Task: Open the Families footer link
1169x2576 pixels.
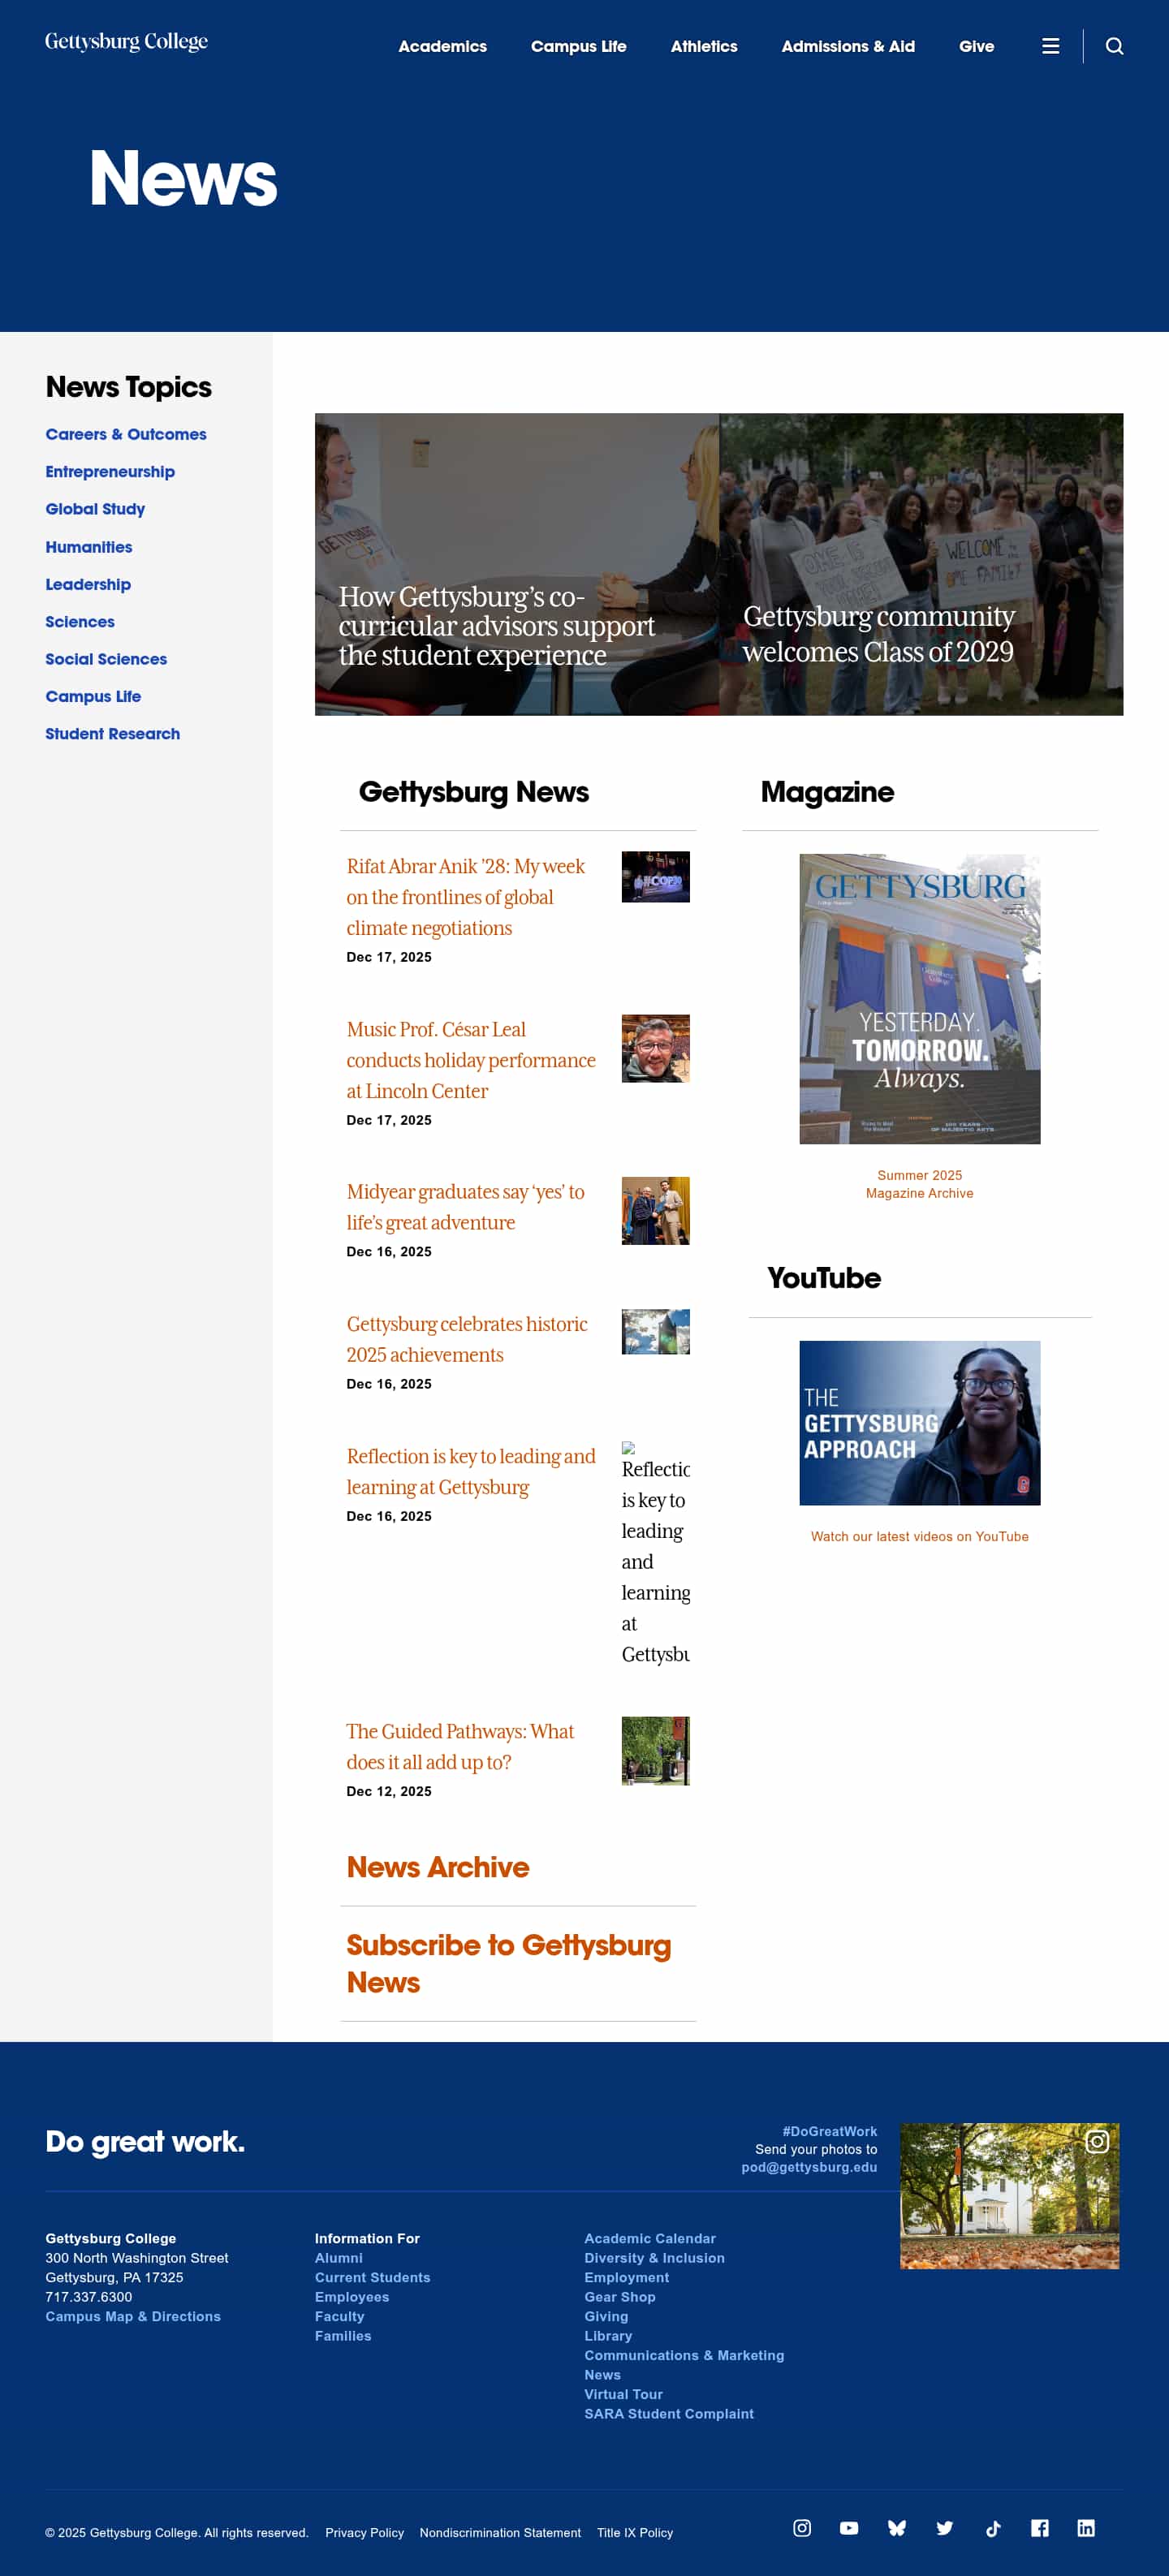Action: point(343,2336)
